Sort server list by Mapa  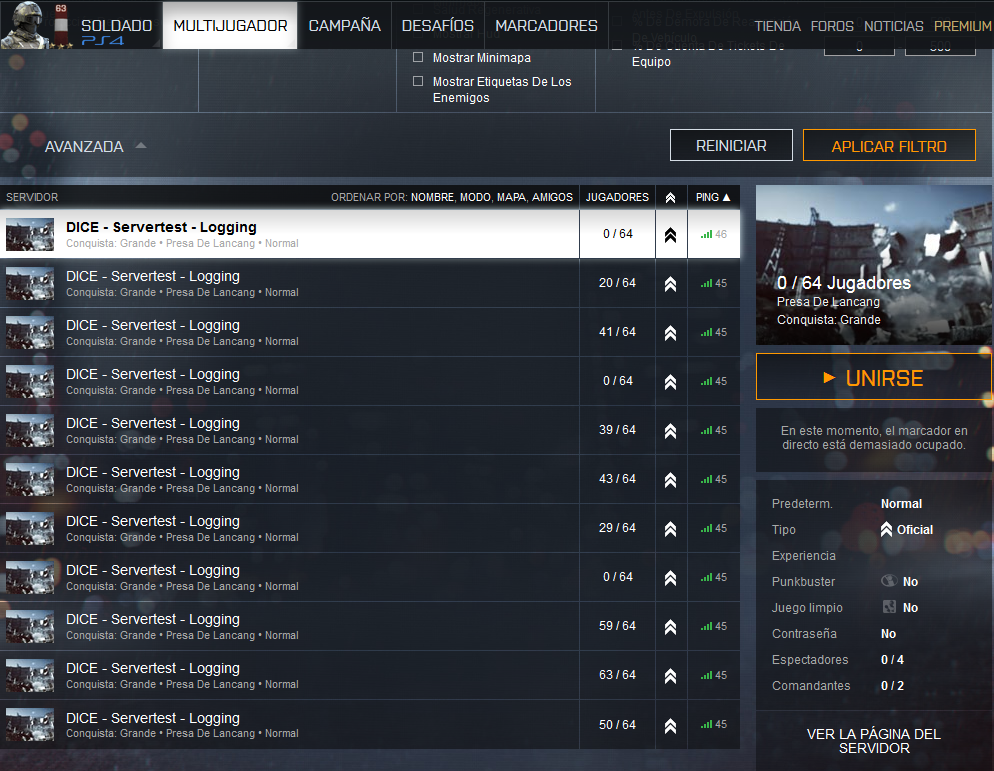coord(512,197)
